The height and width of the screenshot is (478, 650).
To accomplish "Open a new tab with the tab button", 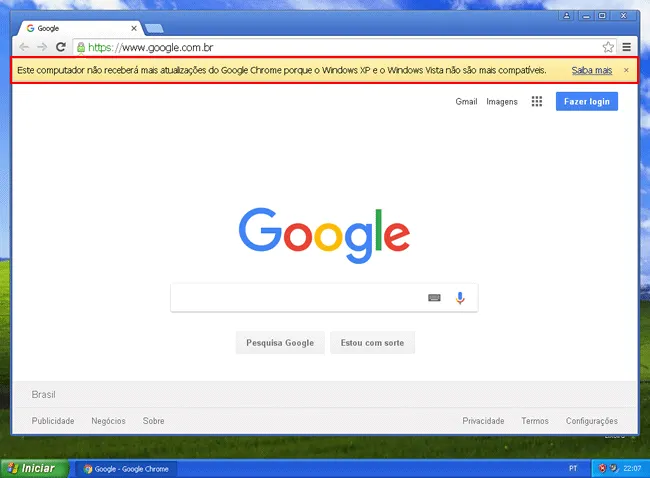I will coord(154,28).
